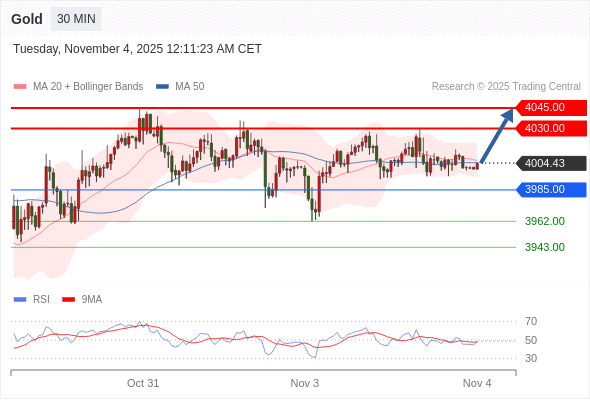
Task: Click the Oct 31 date axis label
Action: tap(143, 383)
